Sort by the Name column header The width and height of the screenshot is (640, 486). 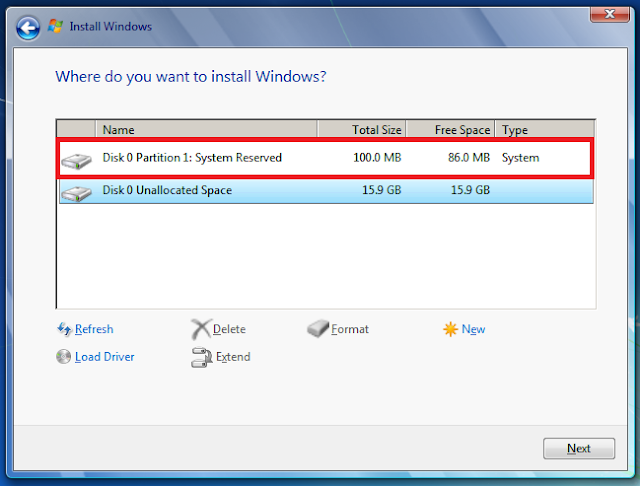coord(207,129)
